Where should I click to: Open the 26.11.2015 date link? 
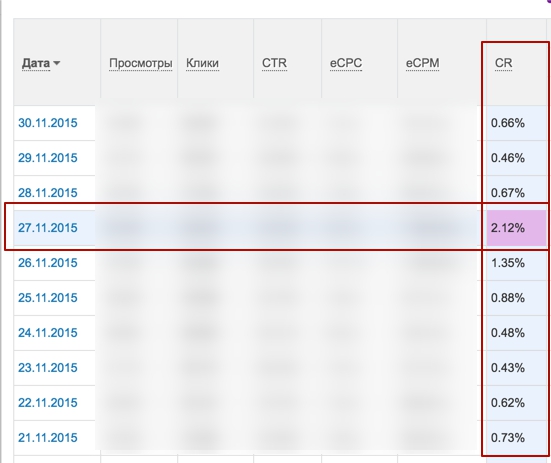coord(47,263)
